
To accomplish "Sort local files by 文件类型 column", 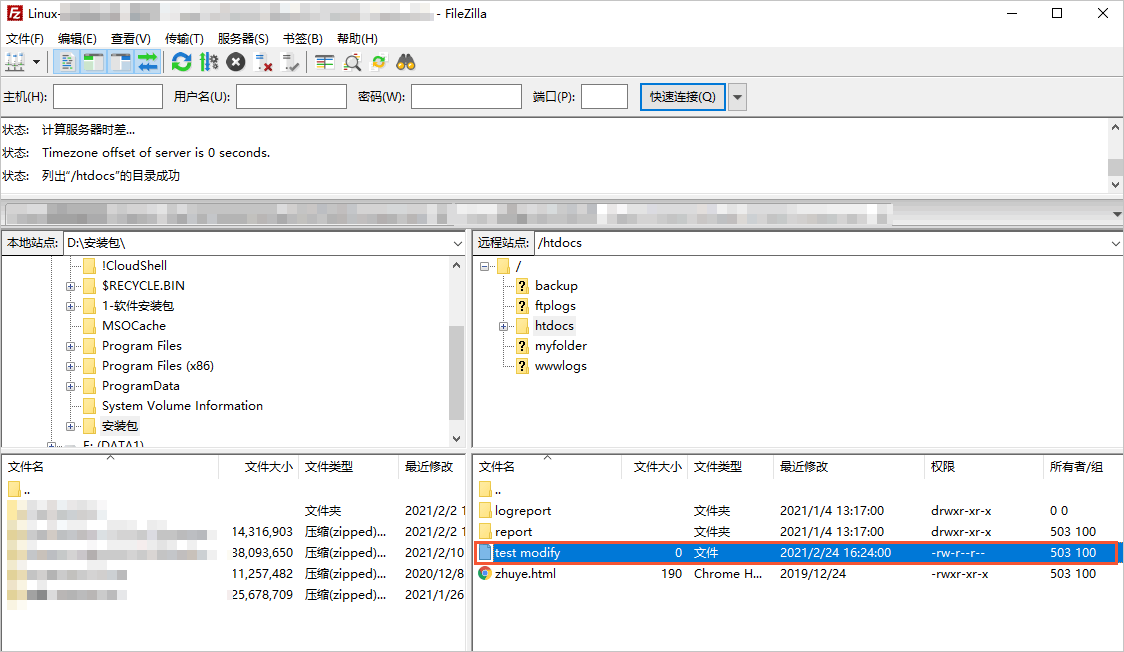I will (348, 466).
